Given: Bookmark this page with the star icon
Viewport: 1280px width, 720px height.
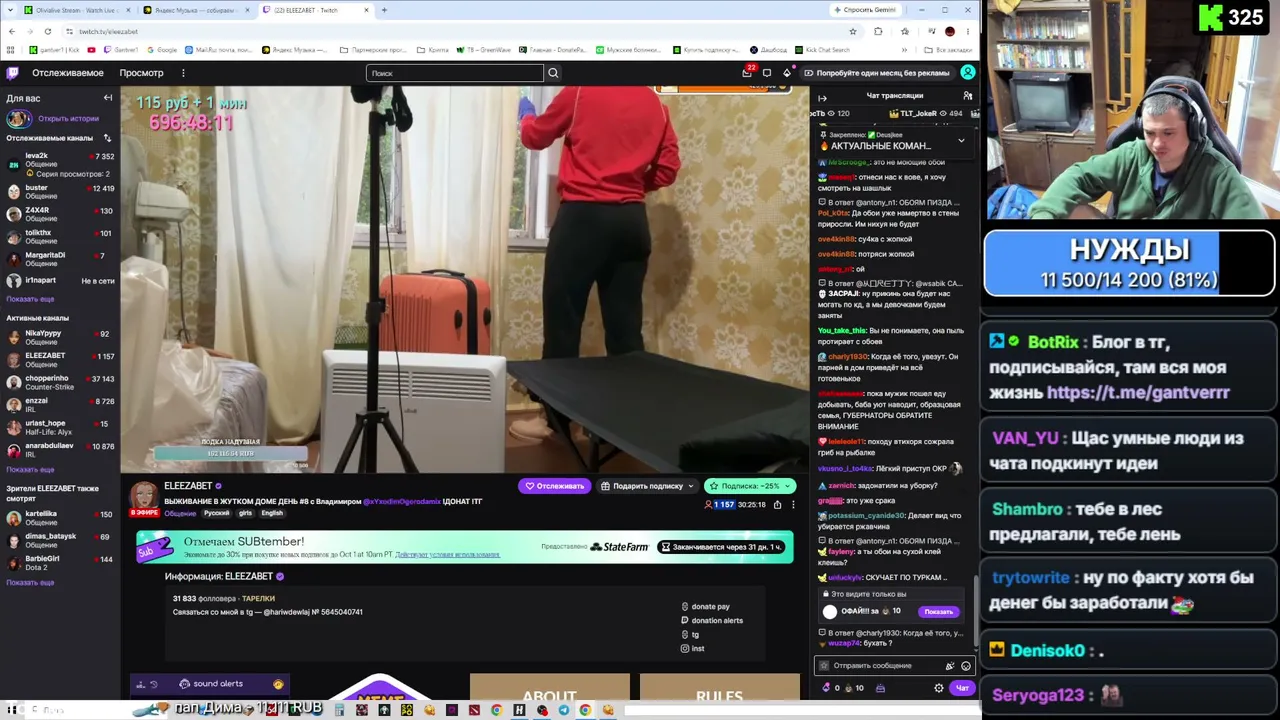Looking at the screenshot, I should coord(853,31).
